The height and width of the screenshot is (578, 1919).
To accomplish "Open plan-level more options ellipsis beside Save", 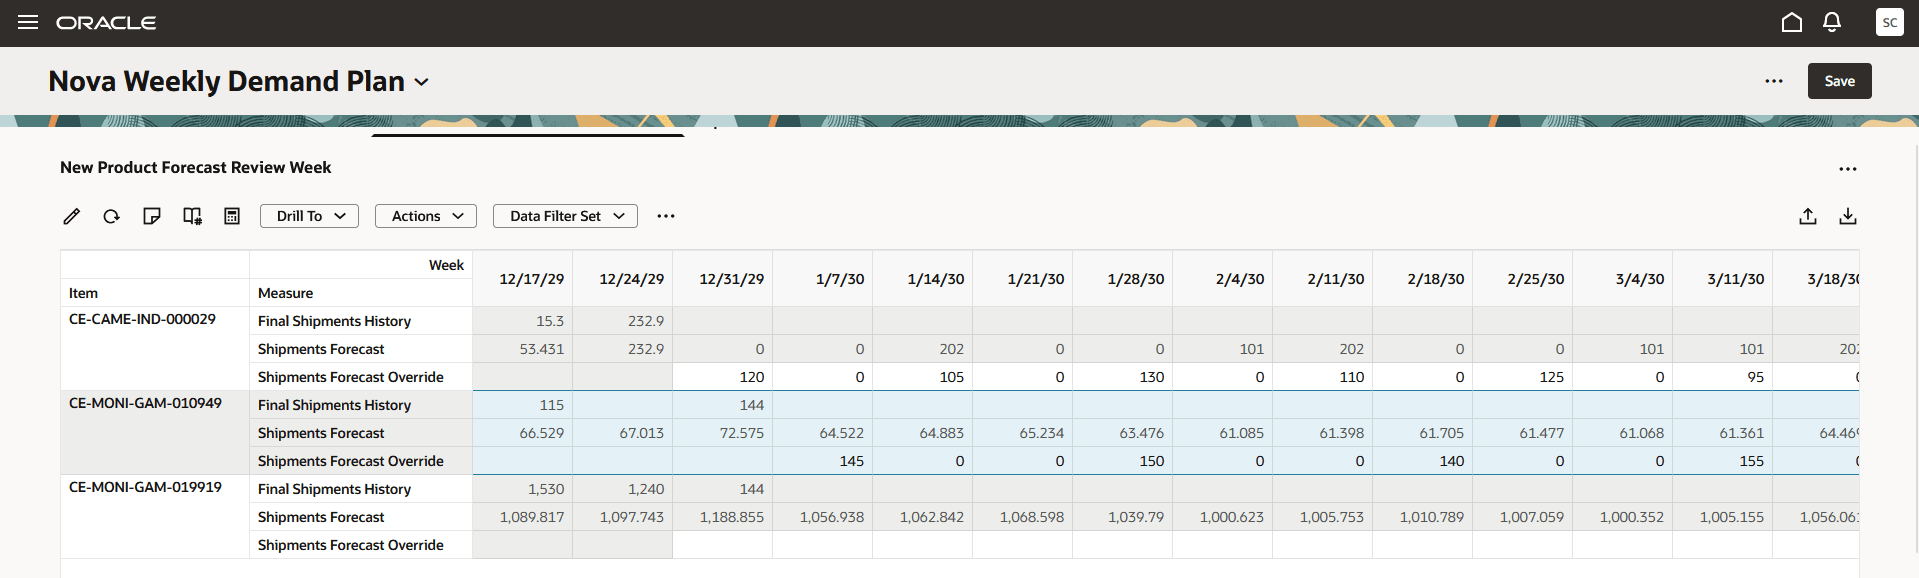I will pos(1774,81).
